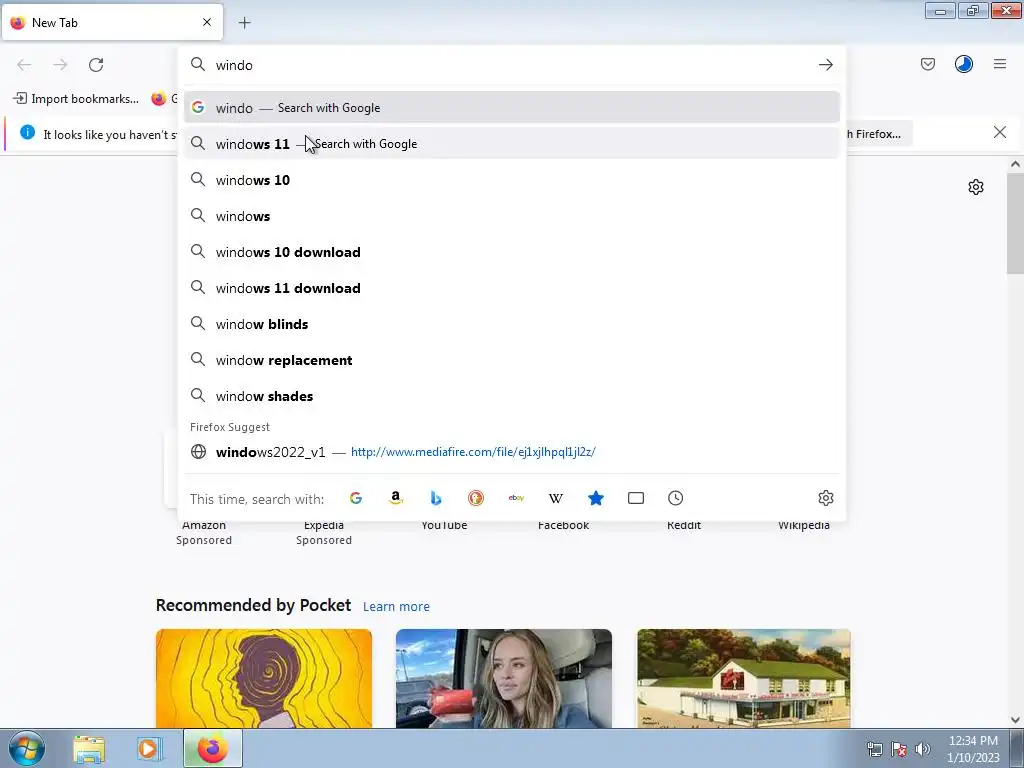1024x768 pixels.
Task: Click the Wikipedia shortcut label
Action: point(804,526)
